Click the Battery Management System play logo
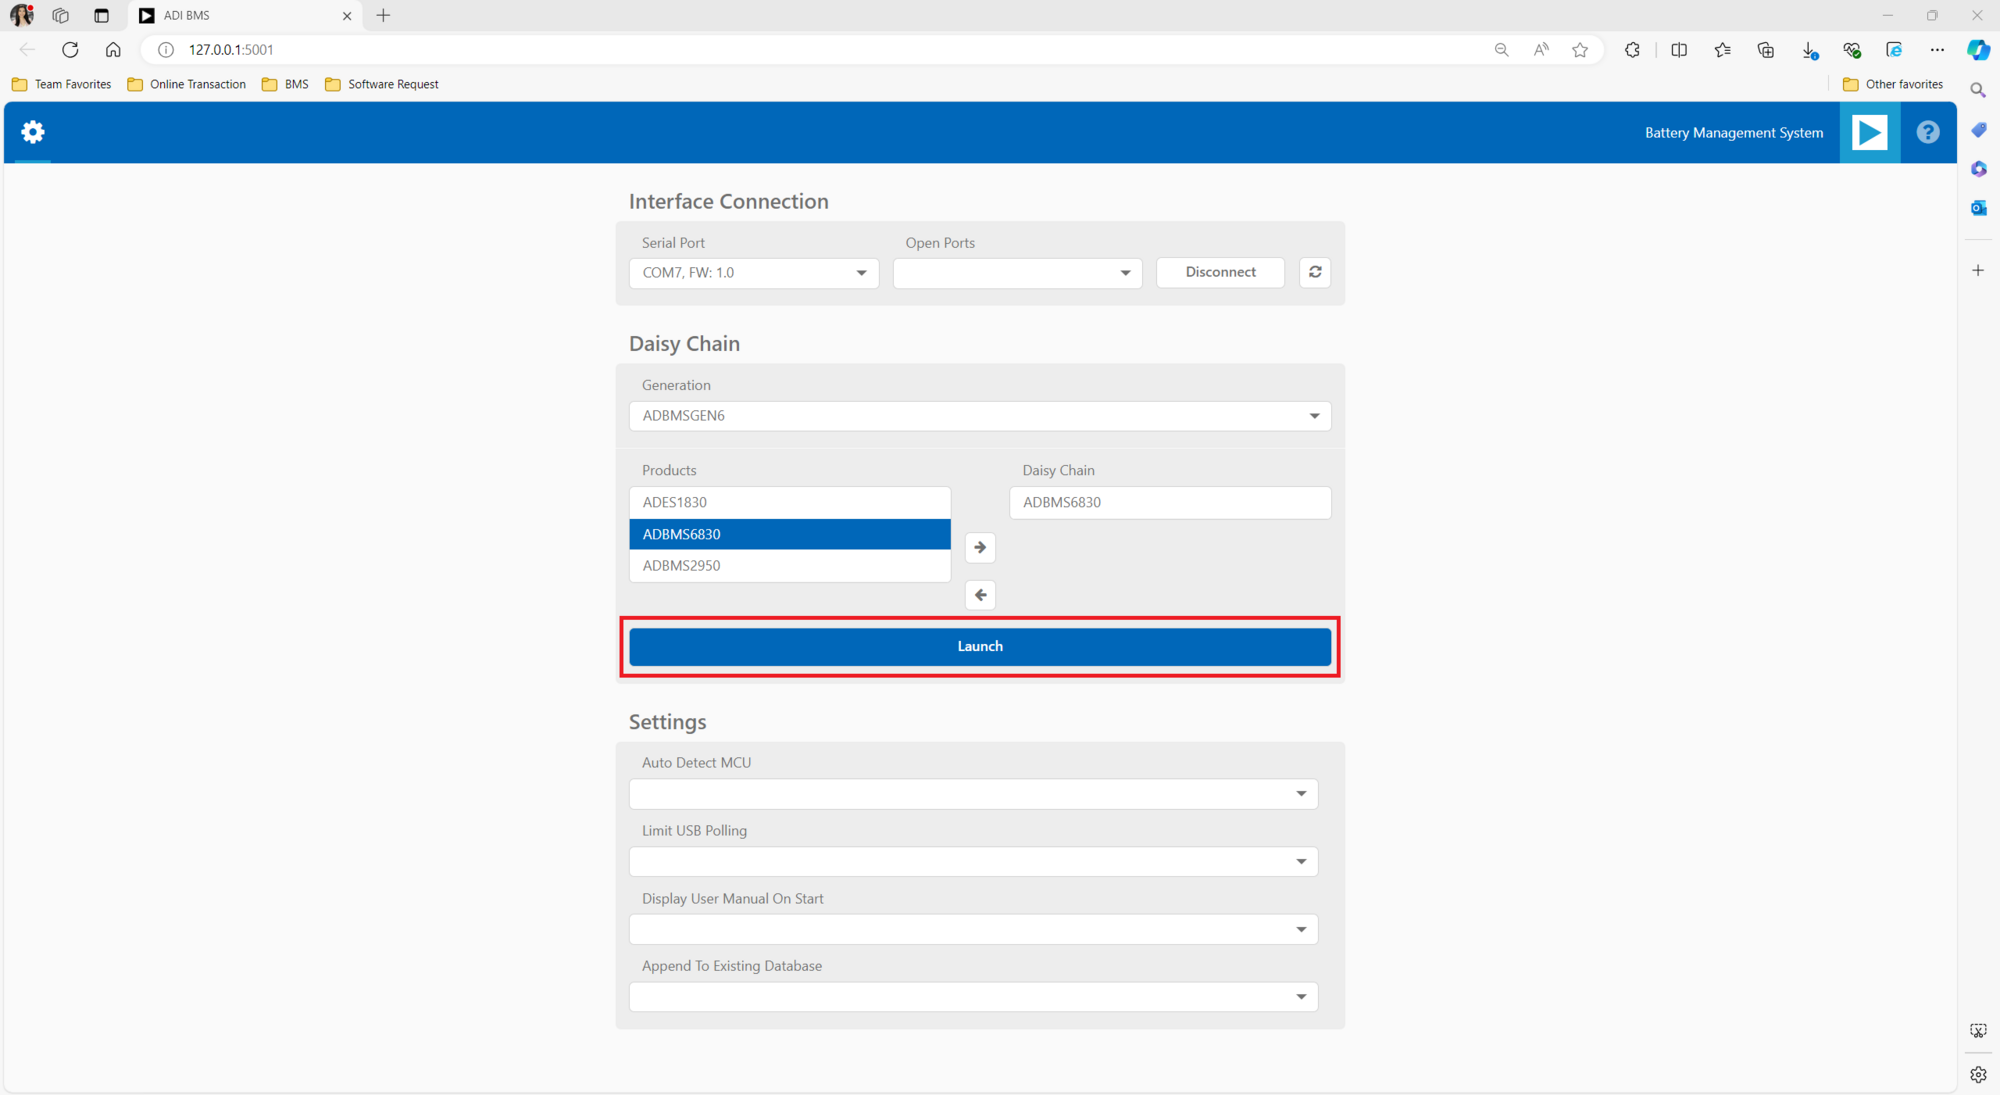The height and width of the screenshot is (1095, 2000). coord(1869,132)
